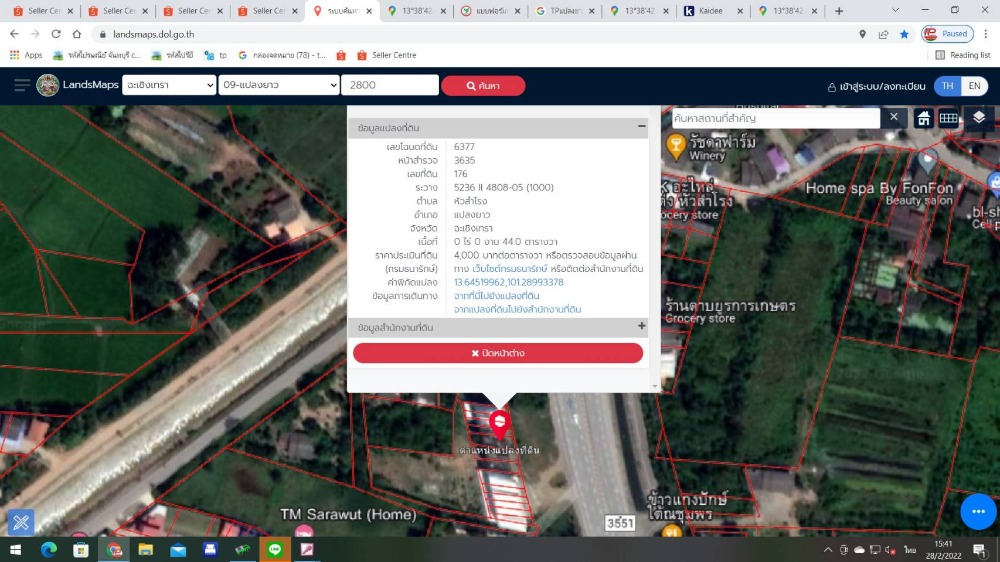Bookmark page with star icon
Viewport: 1000px width, 562px height.
click(904, 34)
